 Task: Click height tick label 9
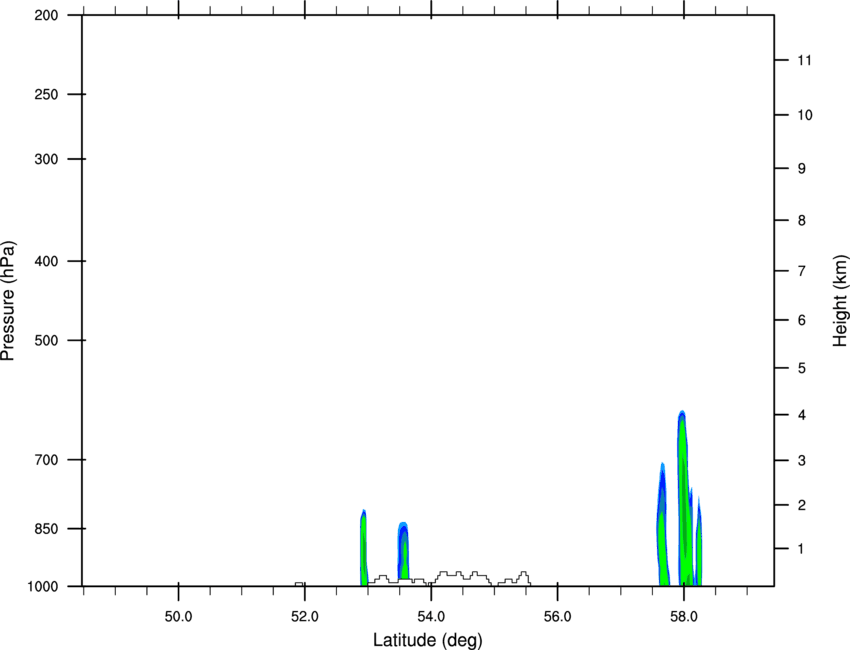coord(802,169)
